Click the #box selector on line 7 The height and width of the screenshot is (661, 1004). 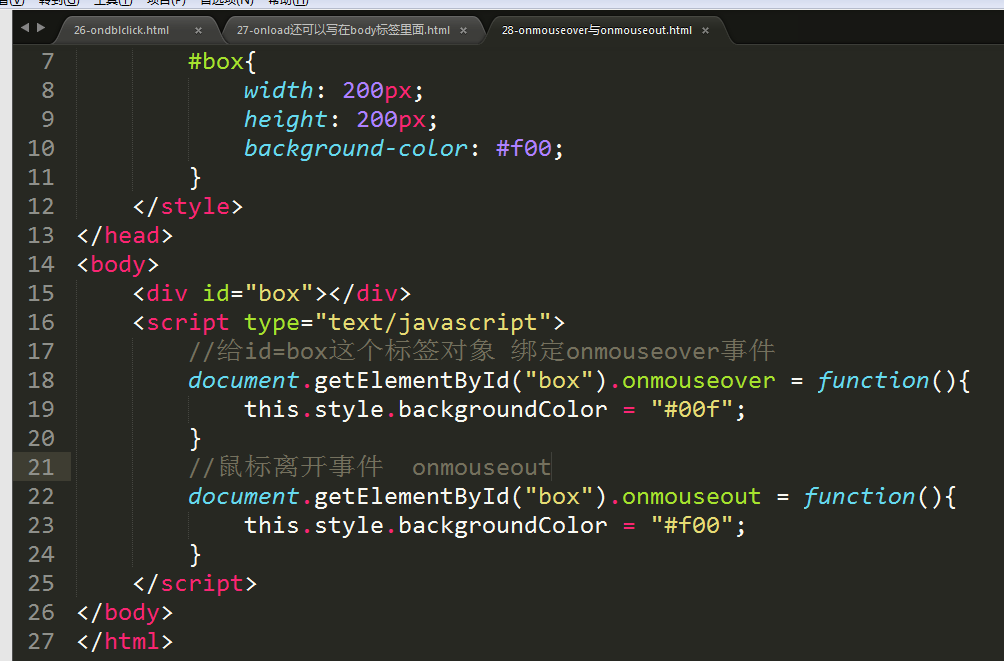[216, 61]
